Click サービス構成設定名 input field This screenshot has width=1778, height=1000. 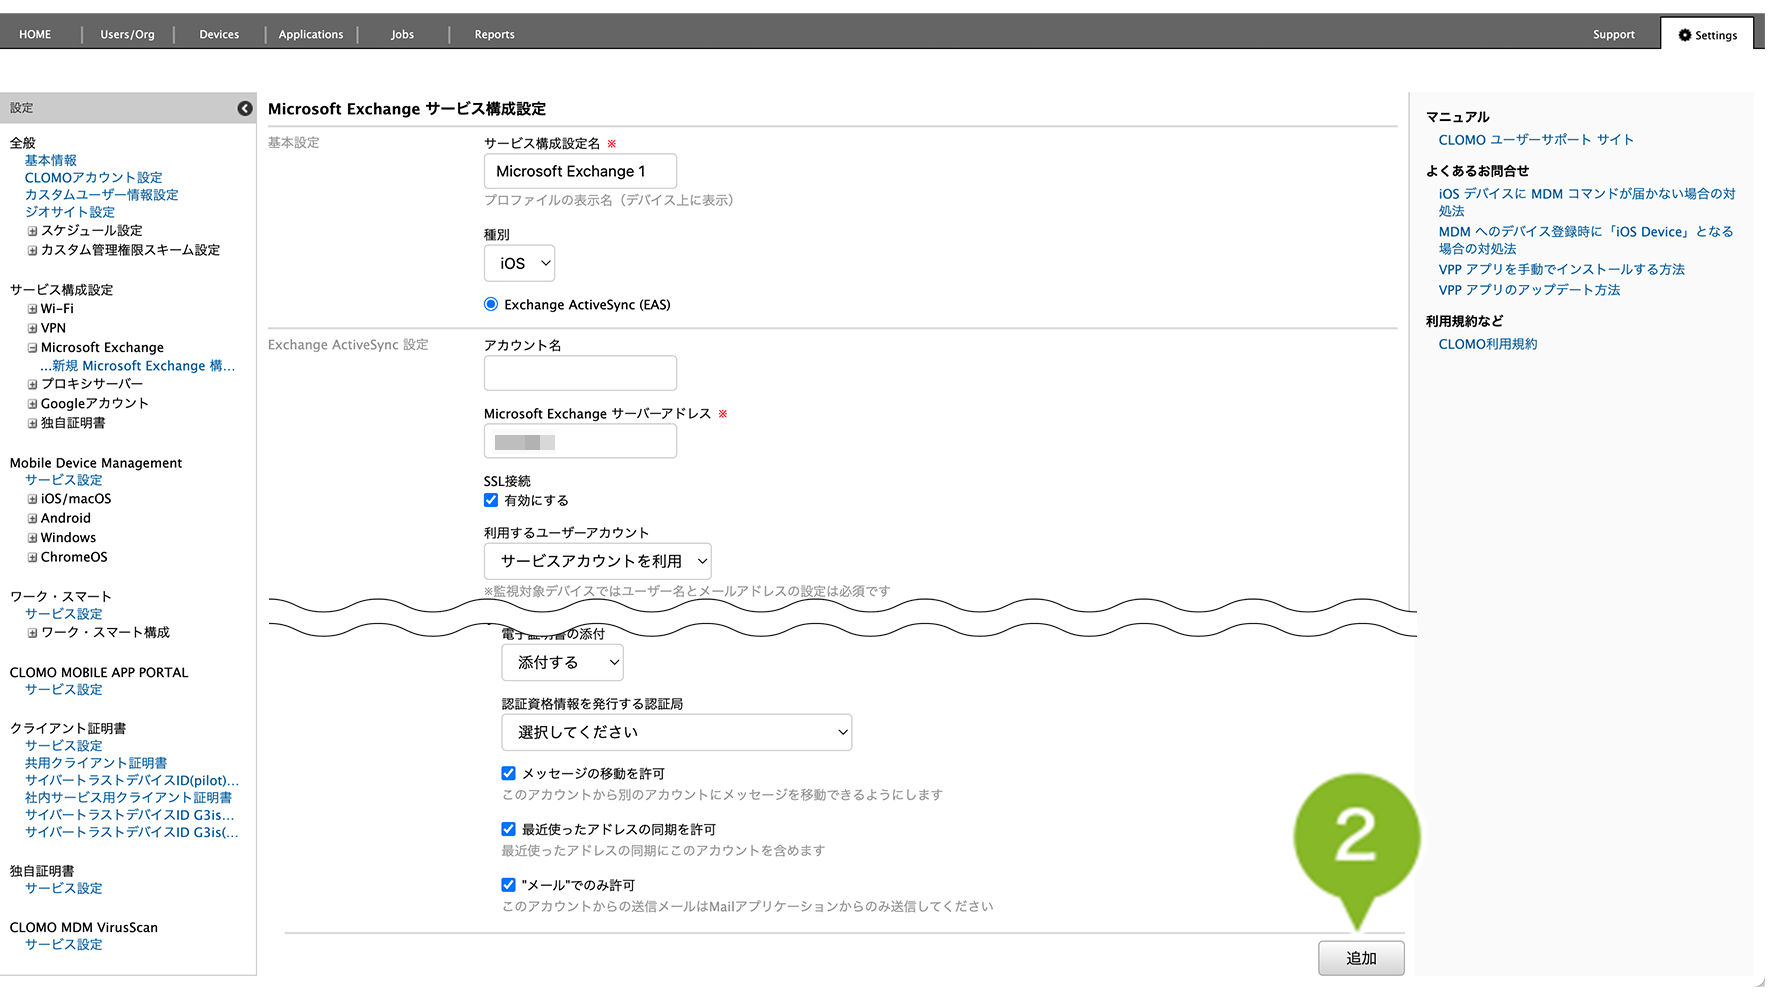click(580, 171)
